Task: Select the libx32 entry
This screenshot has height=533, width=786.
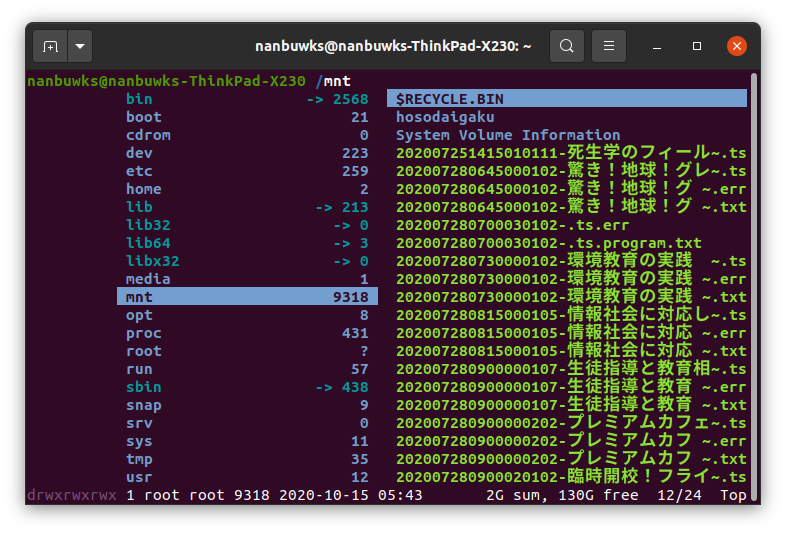Action: (x=247, y=261)
